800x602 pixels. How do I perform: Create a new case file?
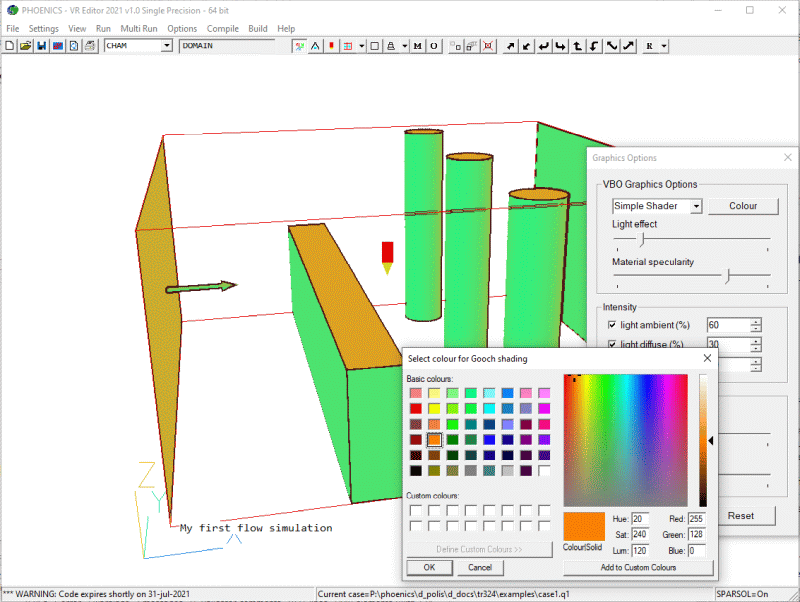[x=10, y=45]
